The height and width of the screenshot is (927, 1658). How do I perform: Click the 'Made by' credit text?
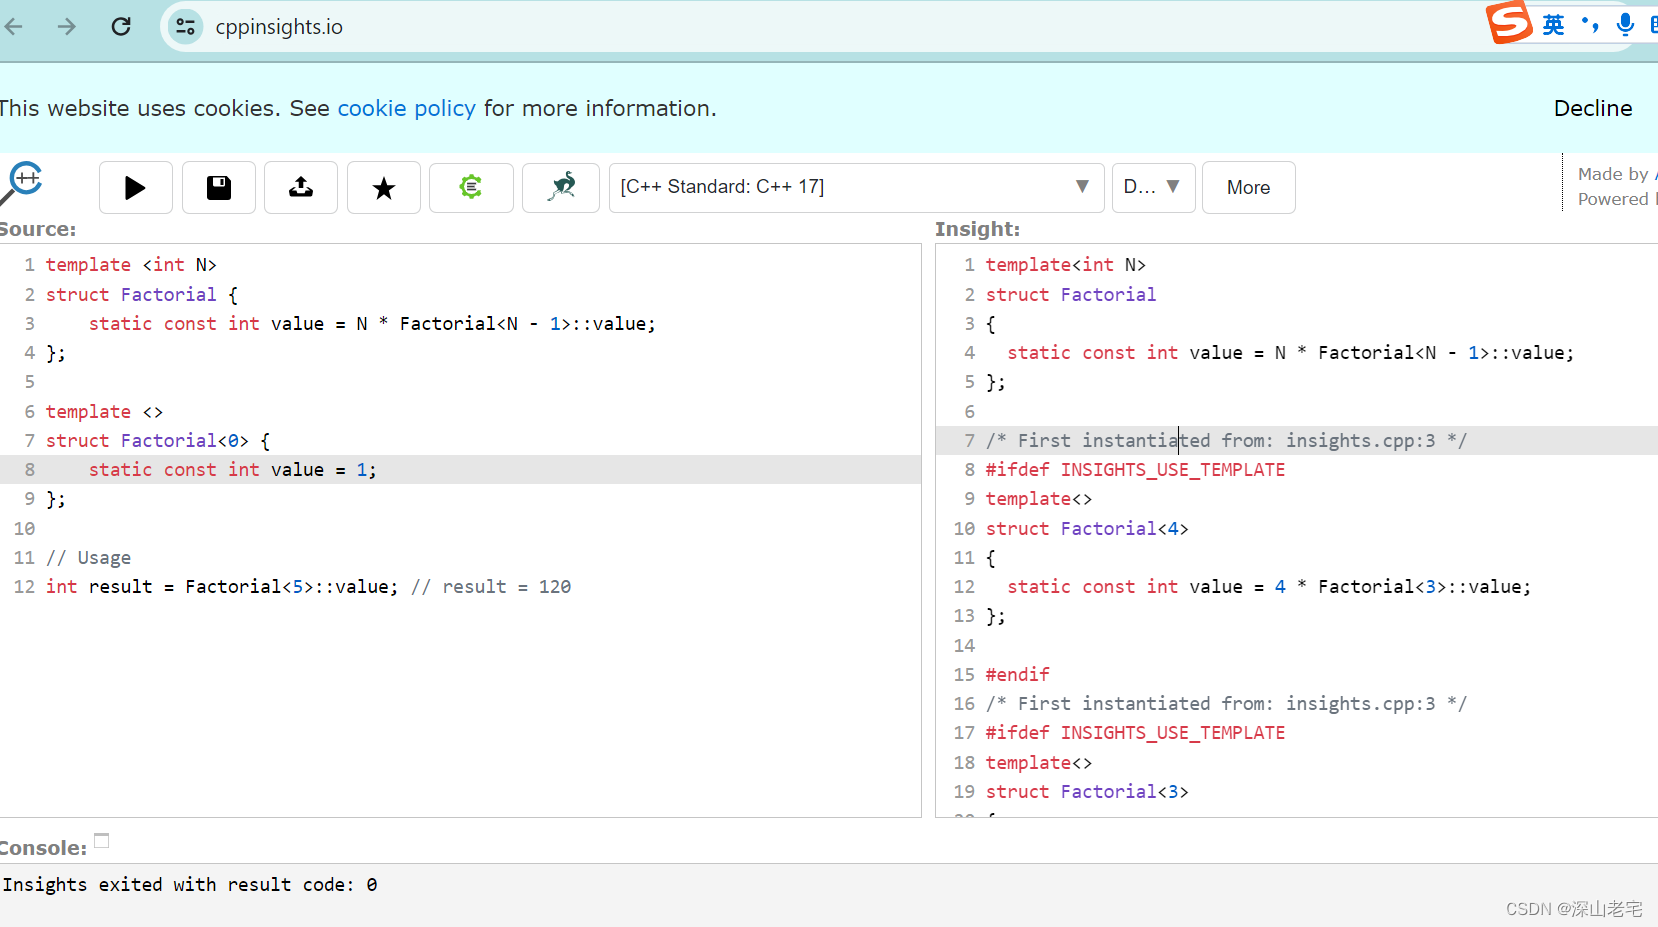[x=1613, y=174]
